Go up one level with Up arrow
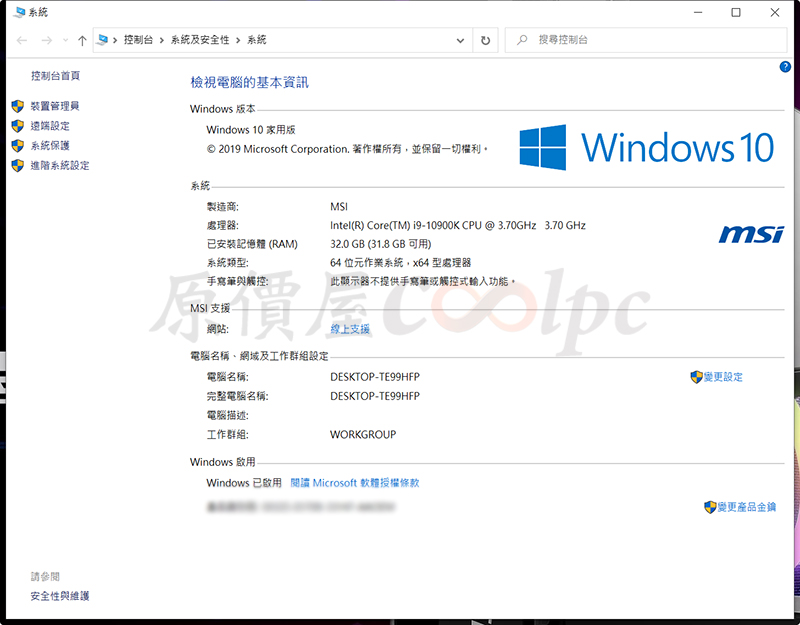The width and height of the screenshot is (800, 625). pos(82,40)
